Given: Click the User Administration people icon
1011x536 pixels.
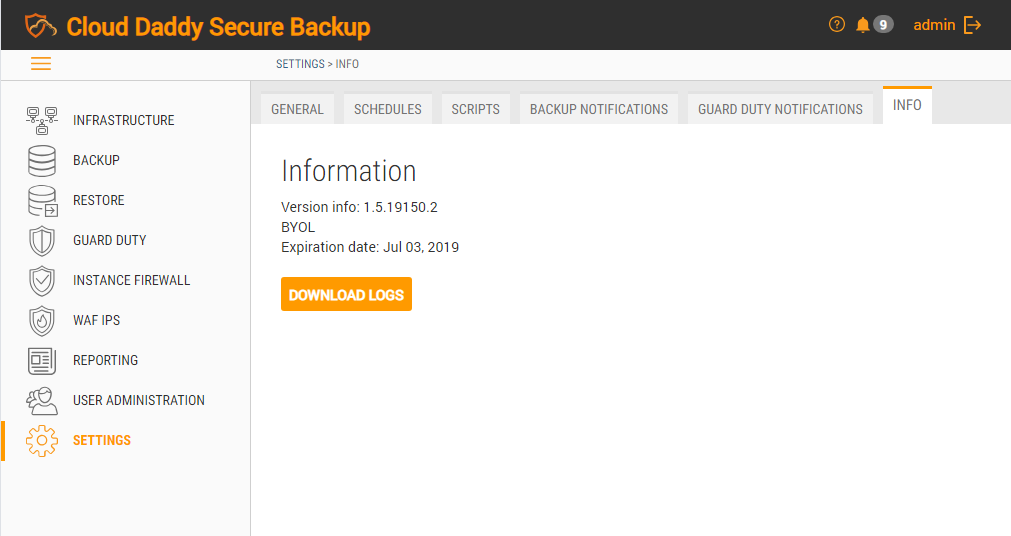Looking at the screenshot, I should click(42, 401).
